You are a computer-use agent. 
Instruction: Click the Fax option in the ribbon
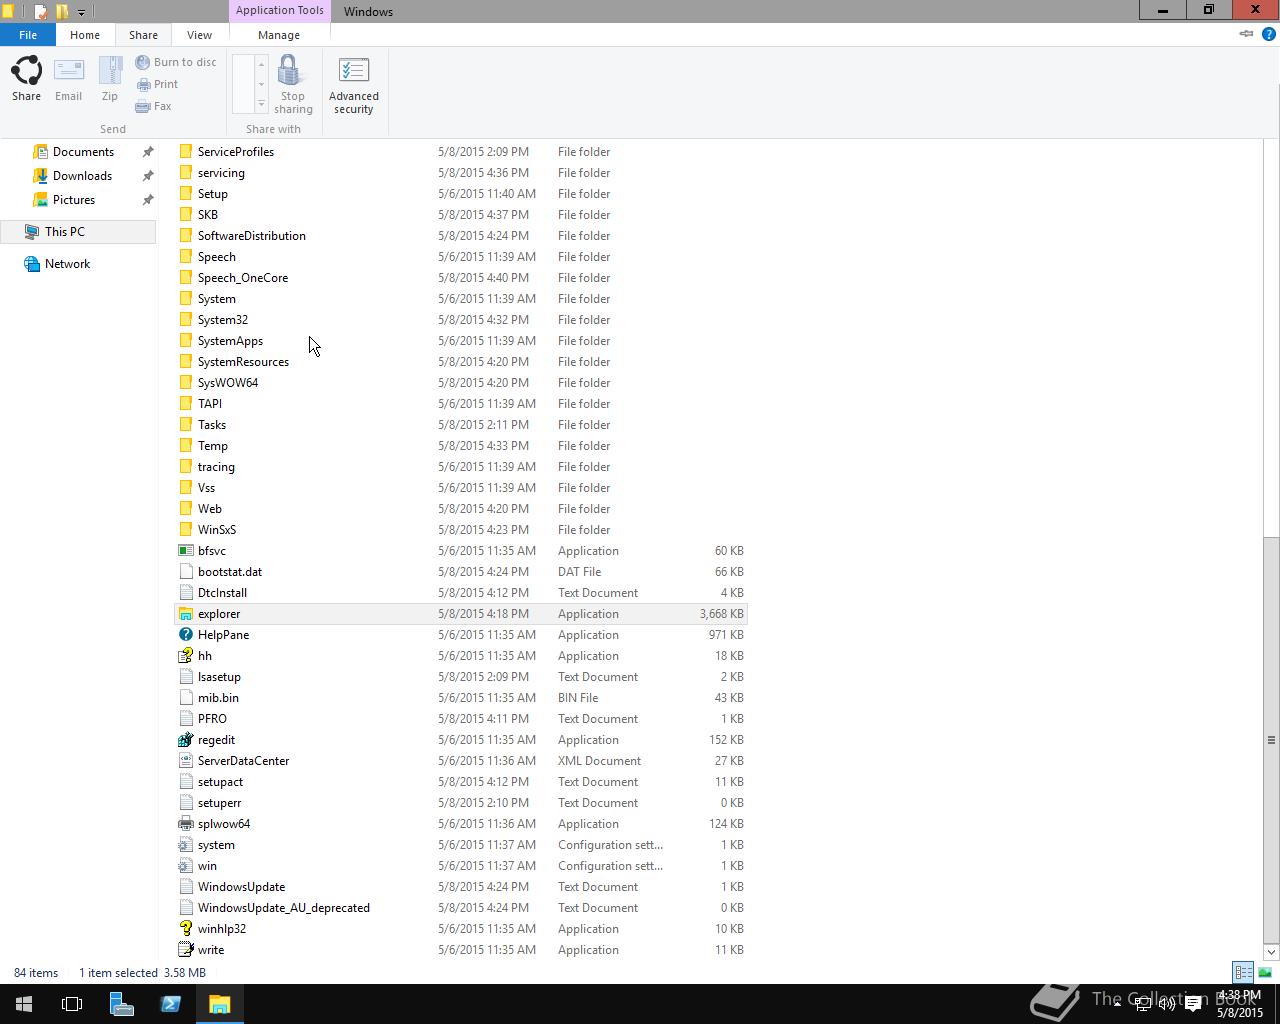click(x=154, y=106)
